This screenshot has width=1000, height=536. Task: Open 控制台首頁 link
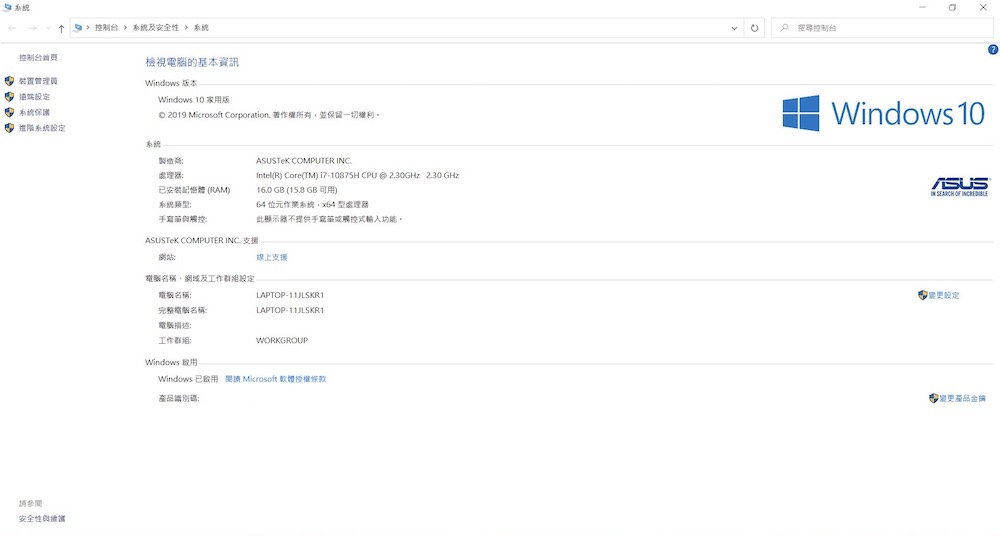point(38,57)
